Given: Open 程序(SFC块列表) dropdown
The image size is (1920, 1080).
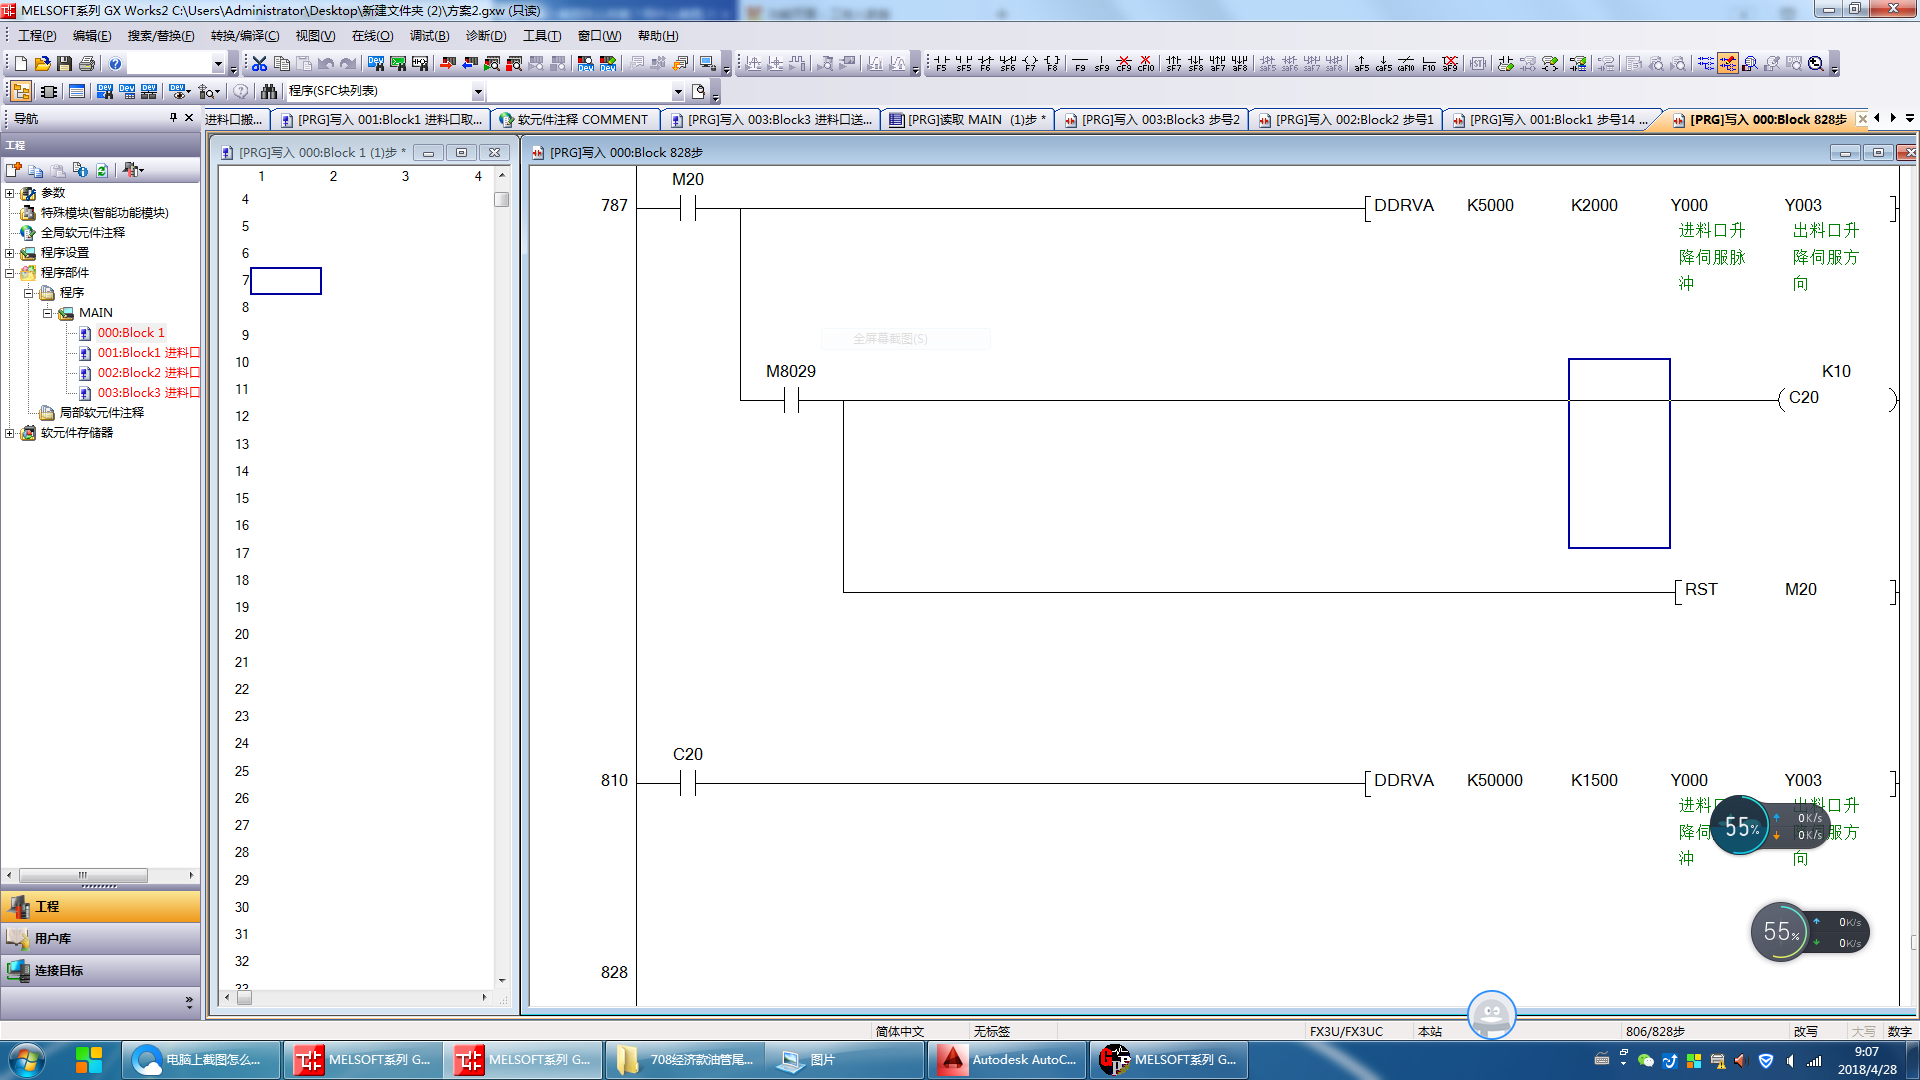Looking at the screenshot, I should click(x=478, y=92).
